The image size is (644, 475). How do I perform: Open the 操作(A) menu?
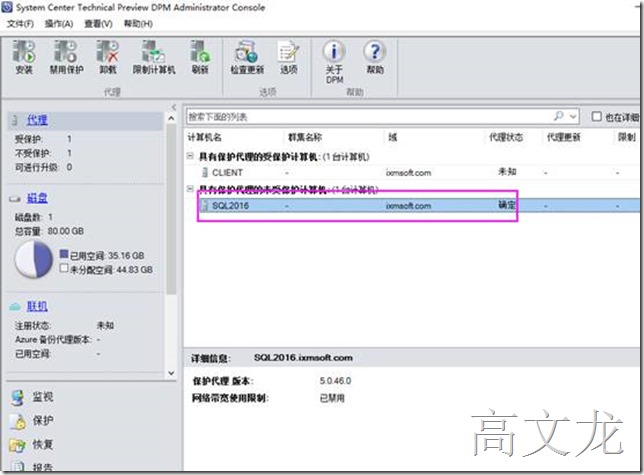pos(59,24)
